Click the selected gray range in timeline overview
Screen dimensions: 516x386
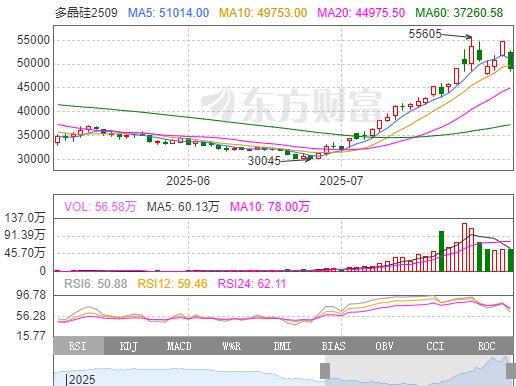(418, 371)
